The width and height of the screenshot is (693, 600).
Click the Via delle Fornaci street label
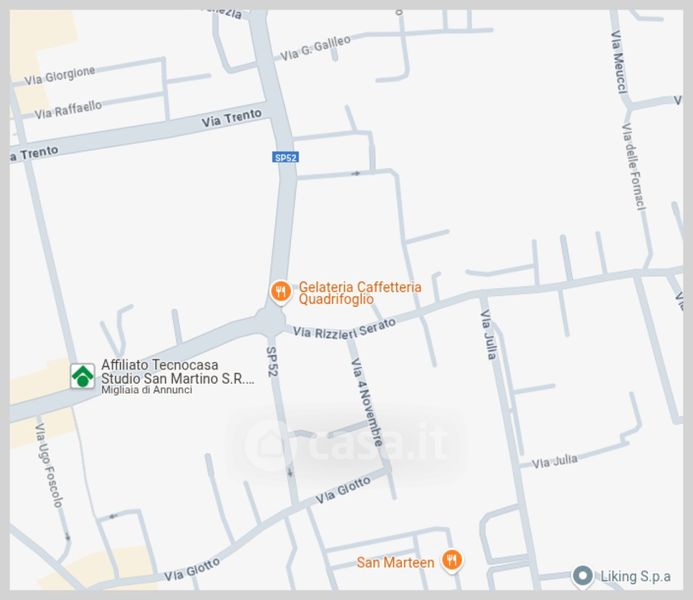tap(633, 167)
